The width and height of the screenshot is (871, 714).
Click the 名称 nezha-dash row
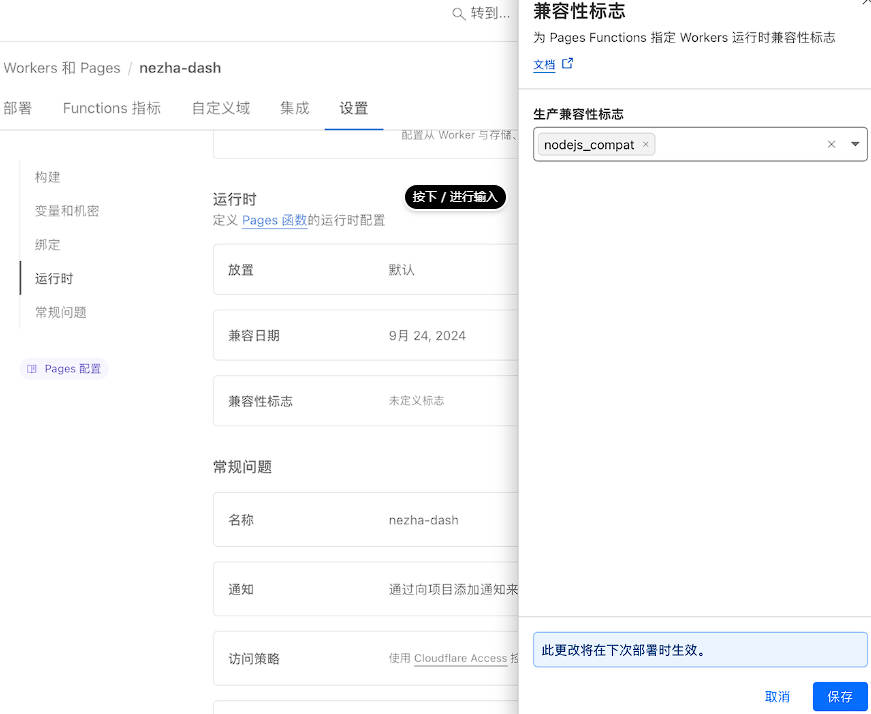(366, 520)
